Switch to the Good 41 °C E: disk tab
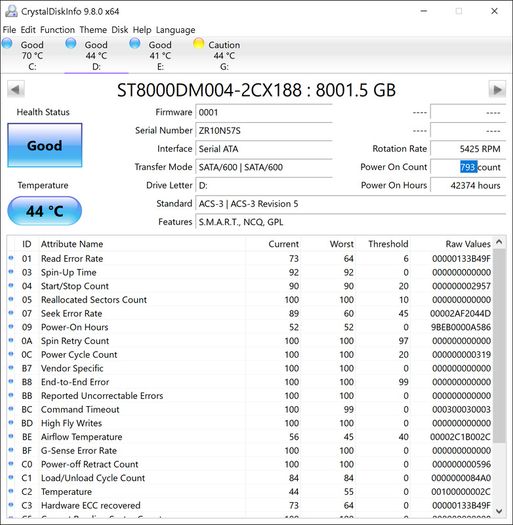 (x=160, y=55)
